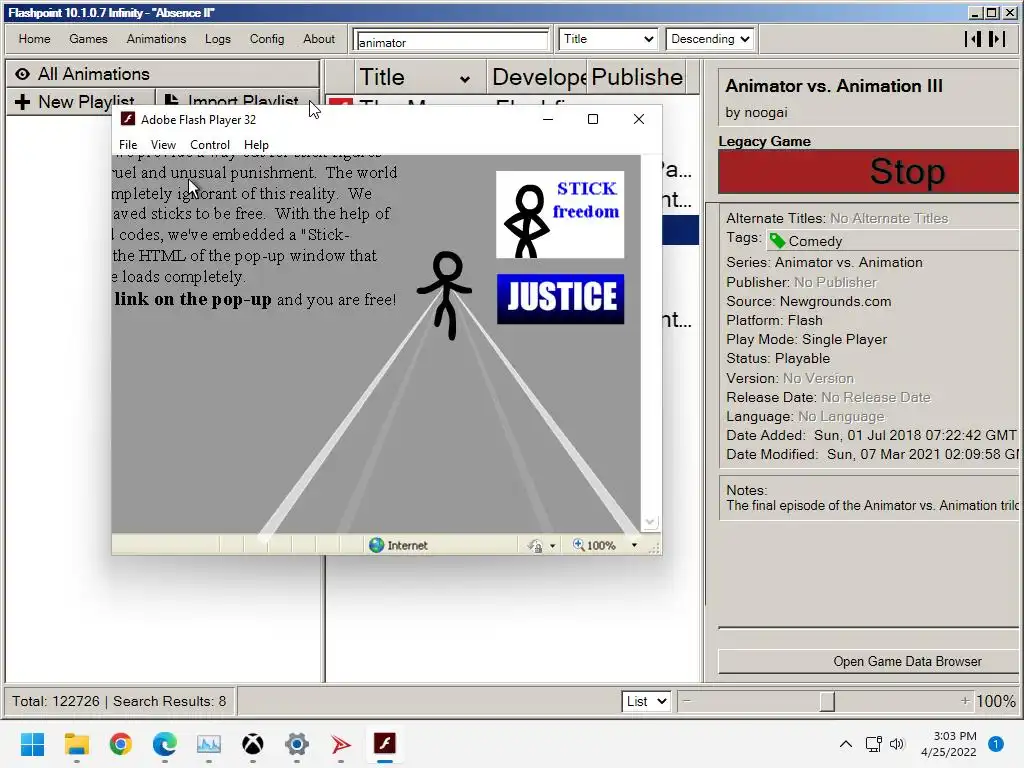Click the Import Playlist button
The image size is (1024, 768).
pos(237,102)
